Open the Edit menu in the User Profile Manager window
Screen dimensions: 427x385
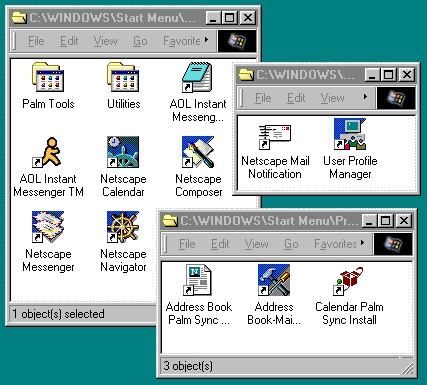(x=296, y=98)
